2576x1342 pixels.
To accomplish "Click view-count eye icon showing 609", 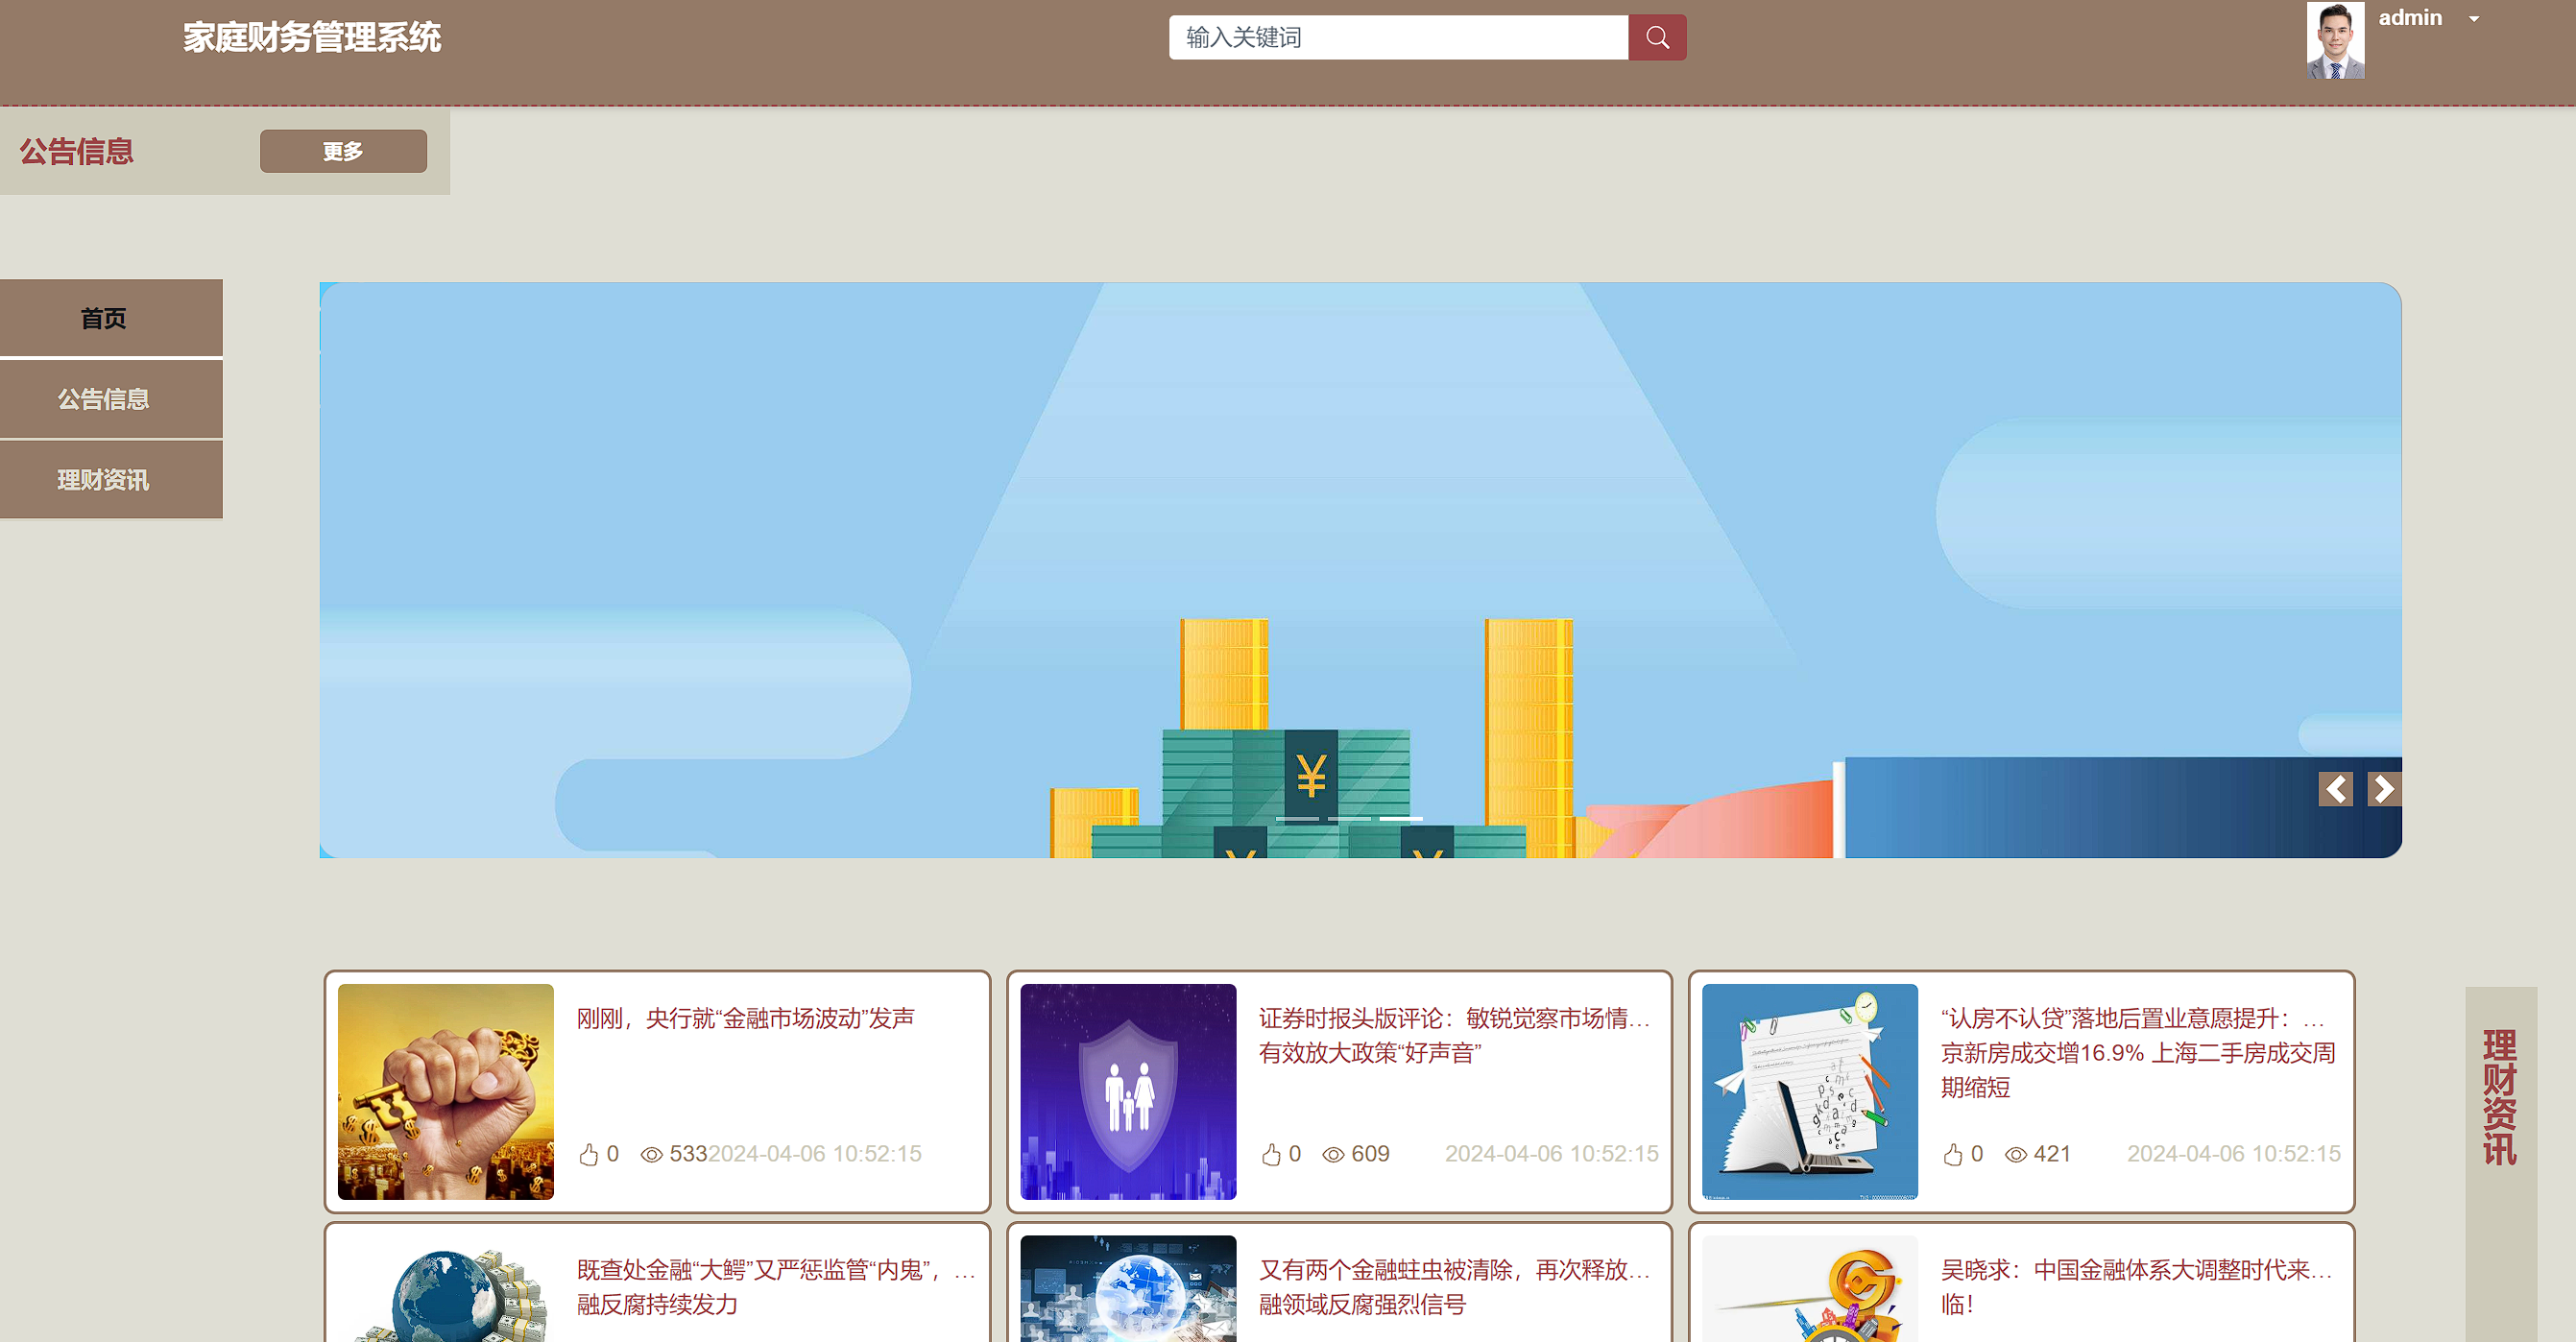I will (x=1332, y=1154).
